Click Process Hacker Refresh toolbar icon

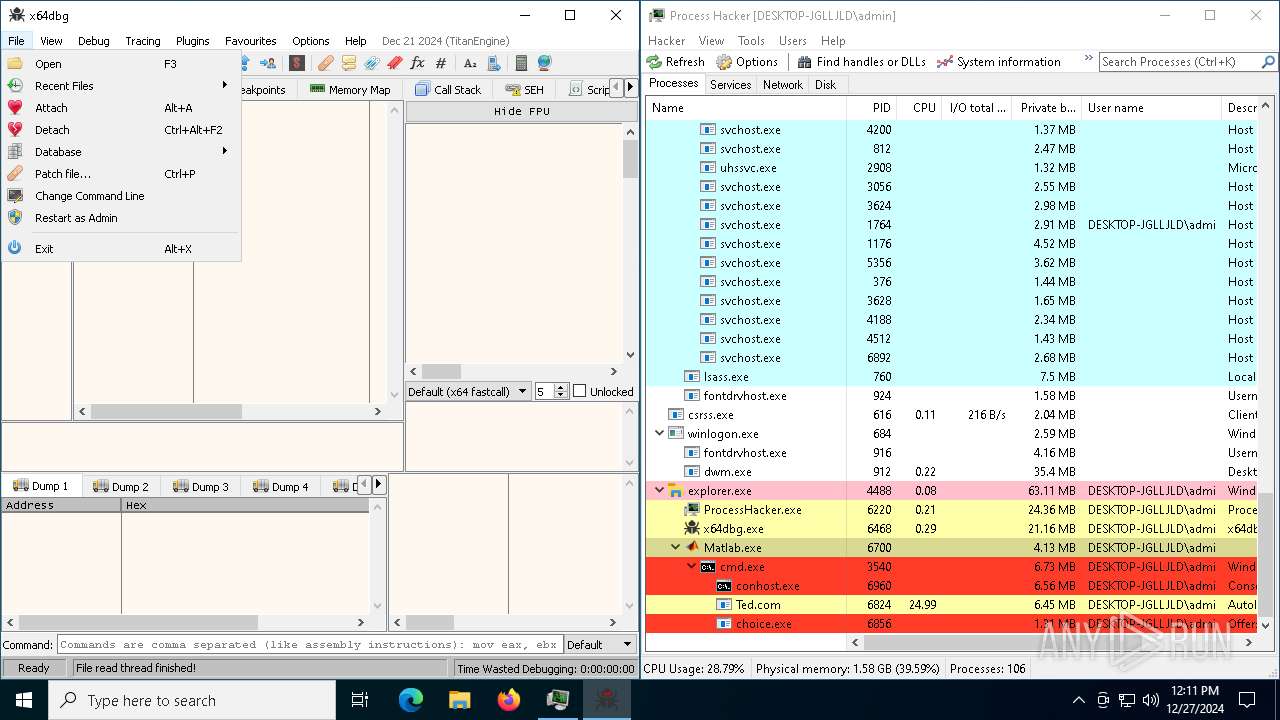(655, 62)
